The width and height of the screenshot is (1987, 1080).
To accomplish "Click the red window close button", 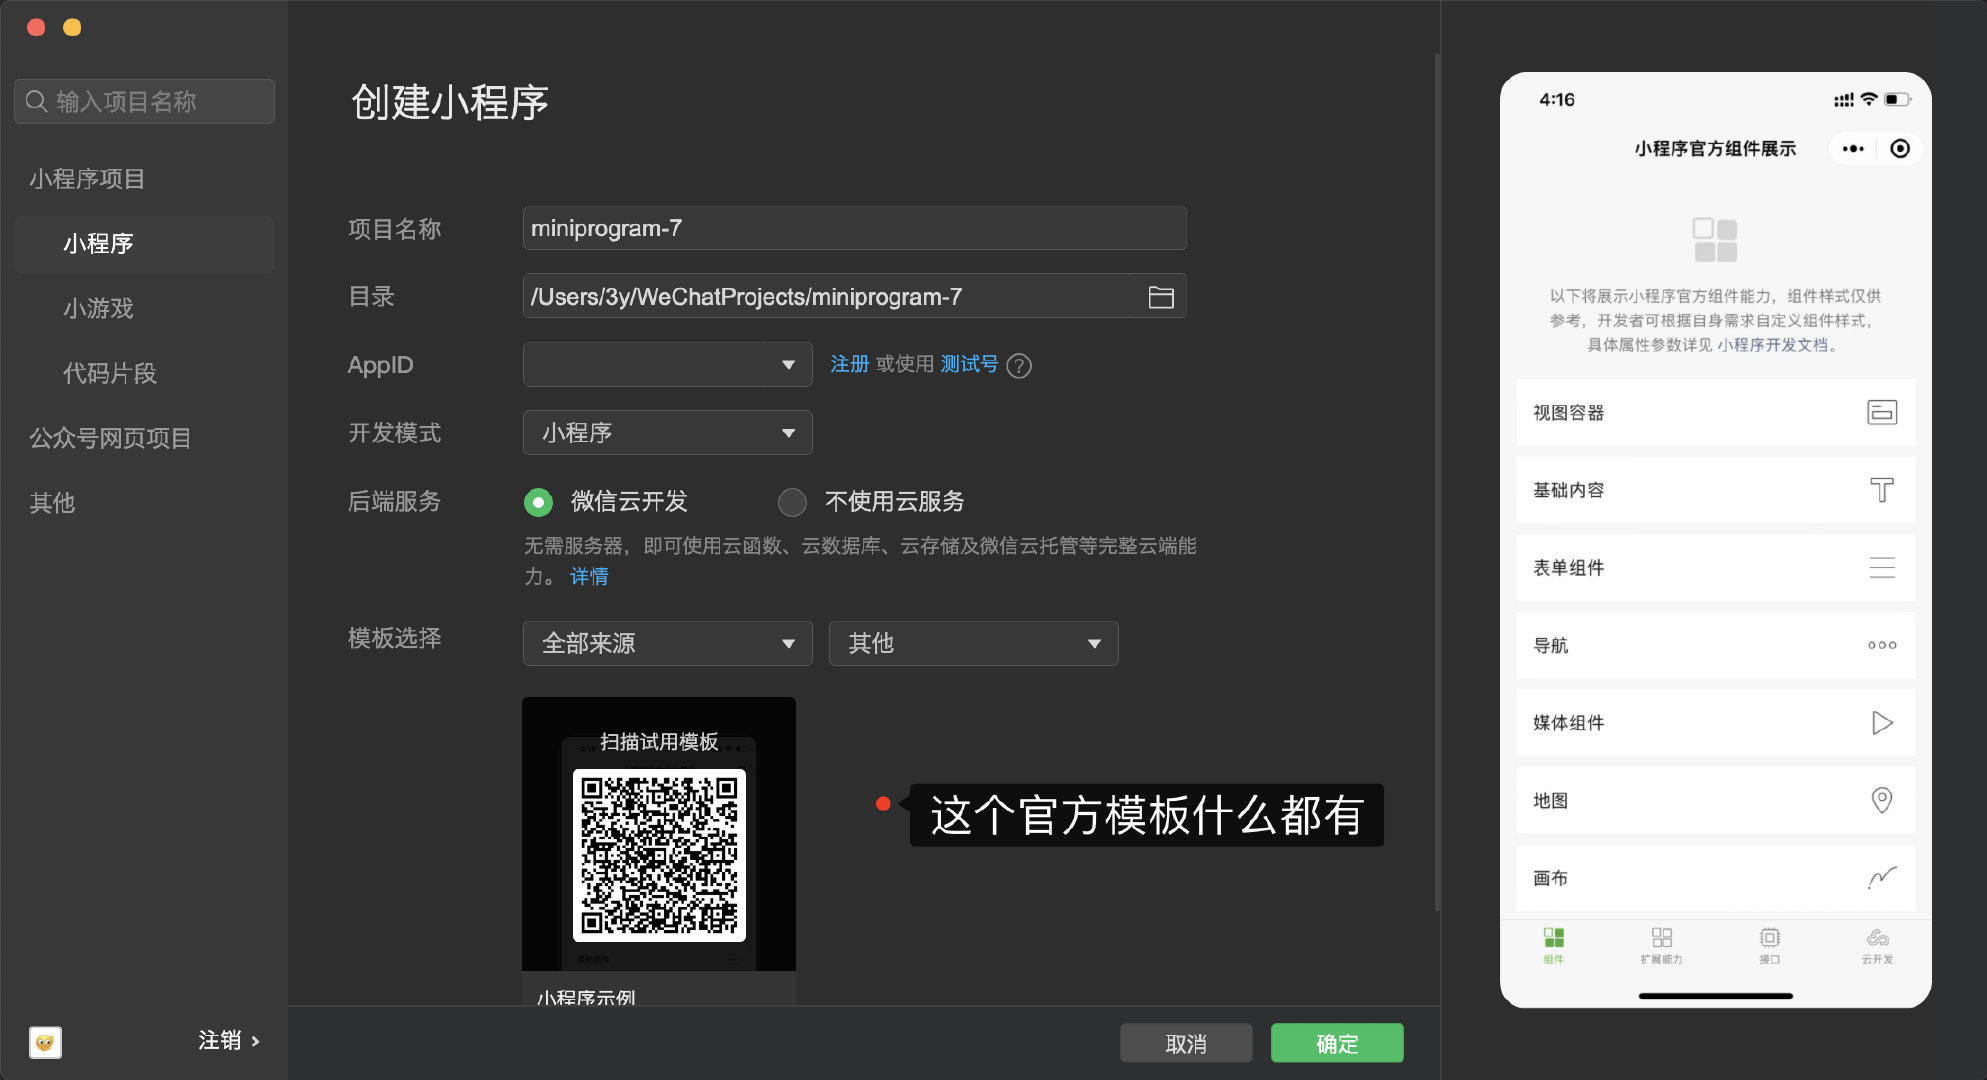I will [36, 28].
